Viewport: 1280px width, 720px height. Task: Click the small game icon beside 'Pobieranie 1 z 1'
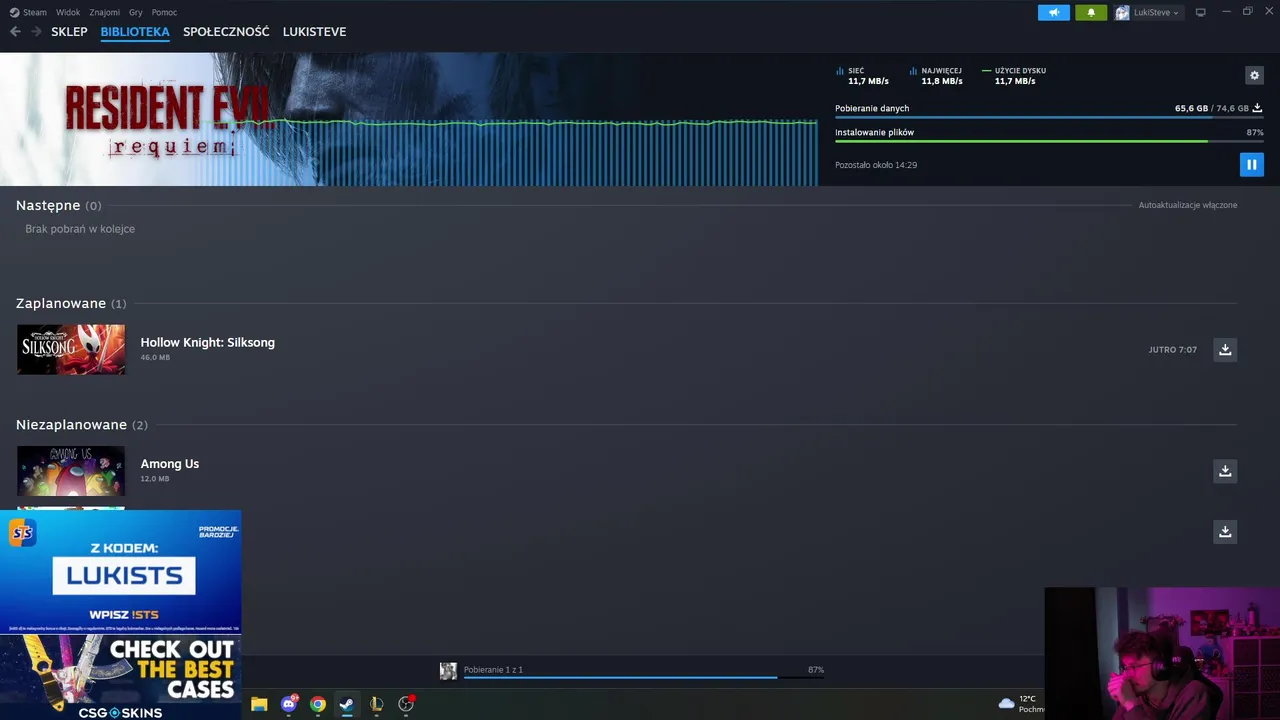tap(448, 671)
